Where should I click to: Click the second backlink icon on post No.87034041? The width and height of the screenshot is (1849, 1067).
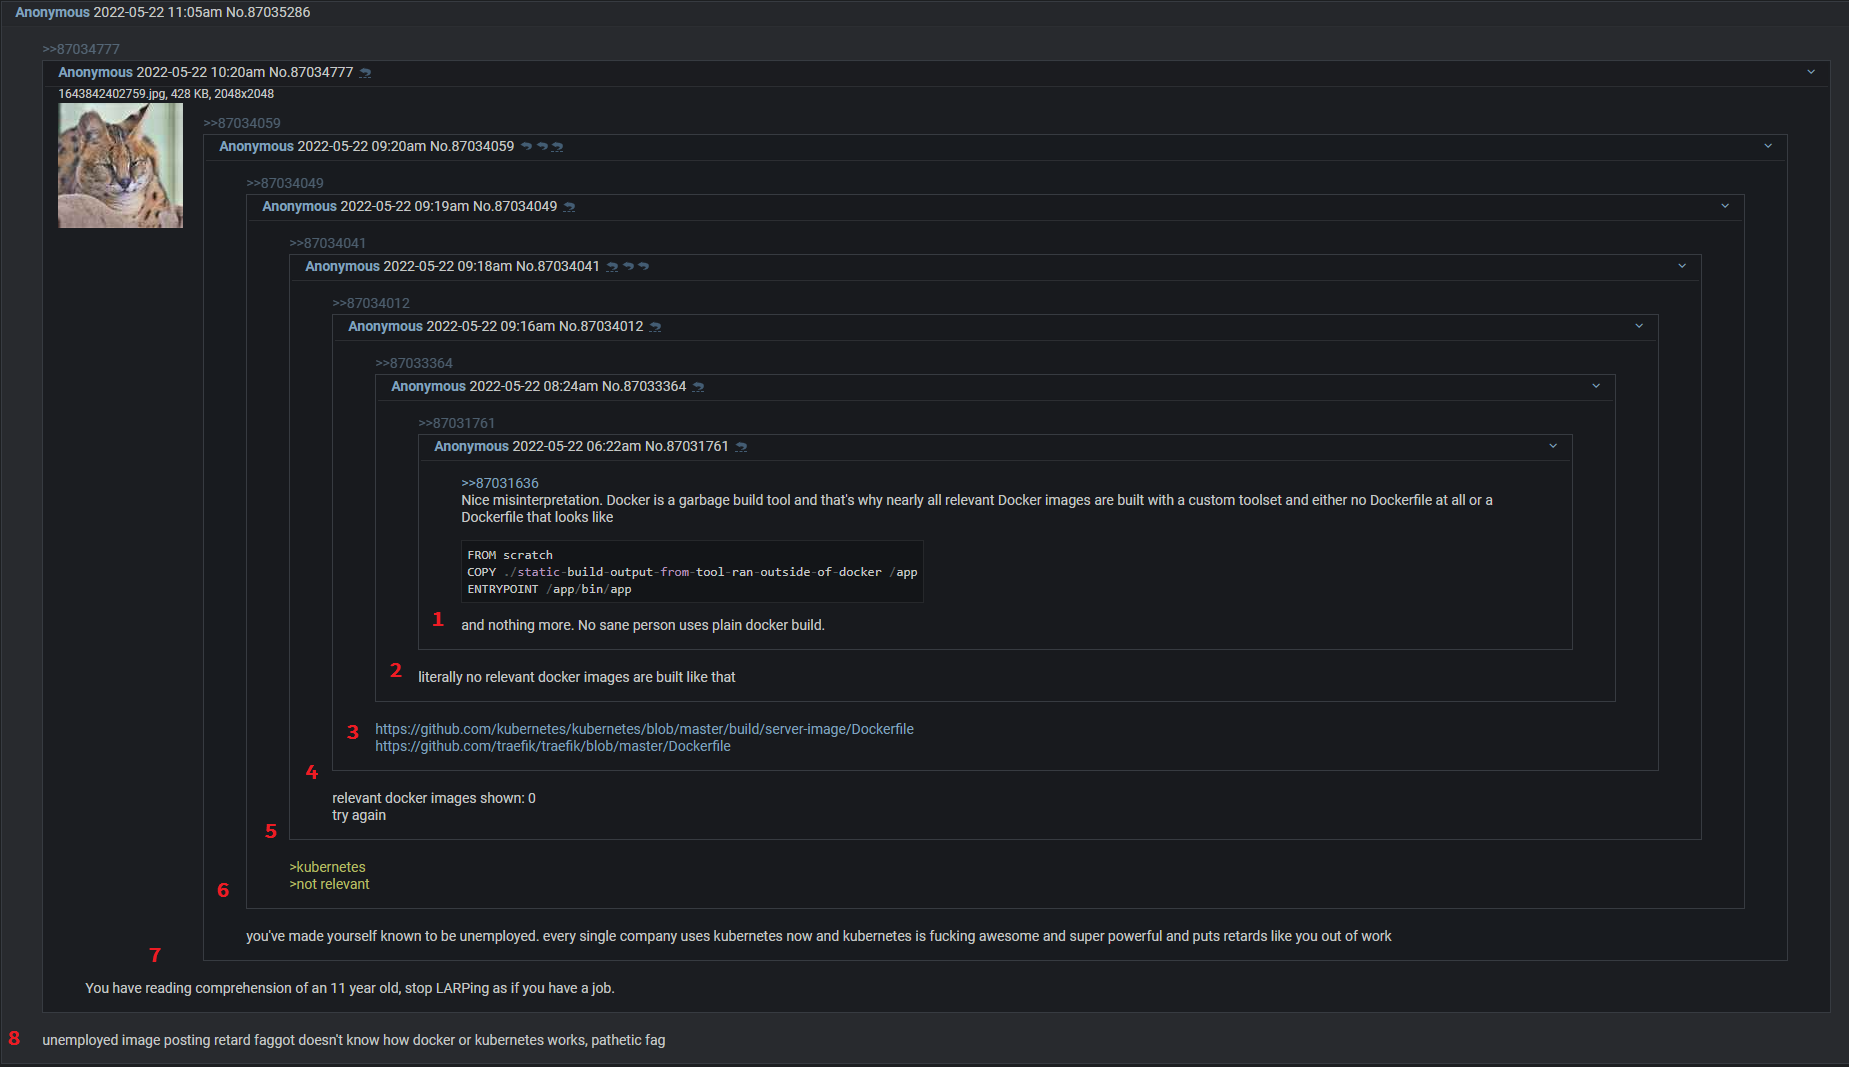[x=628, y=267]
